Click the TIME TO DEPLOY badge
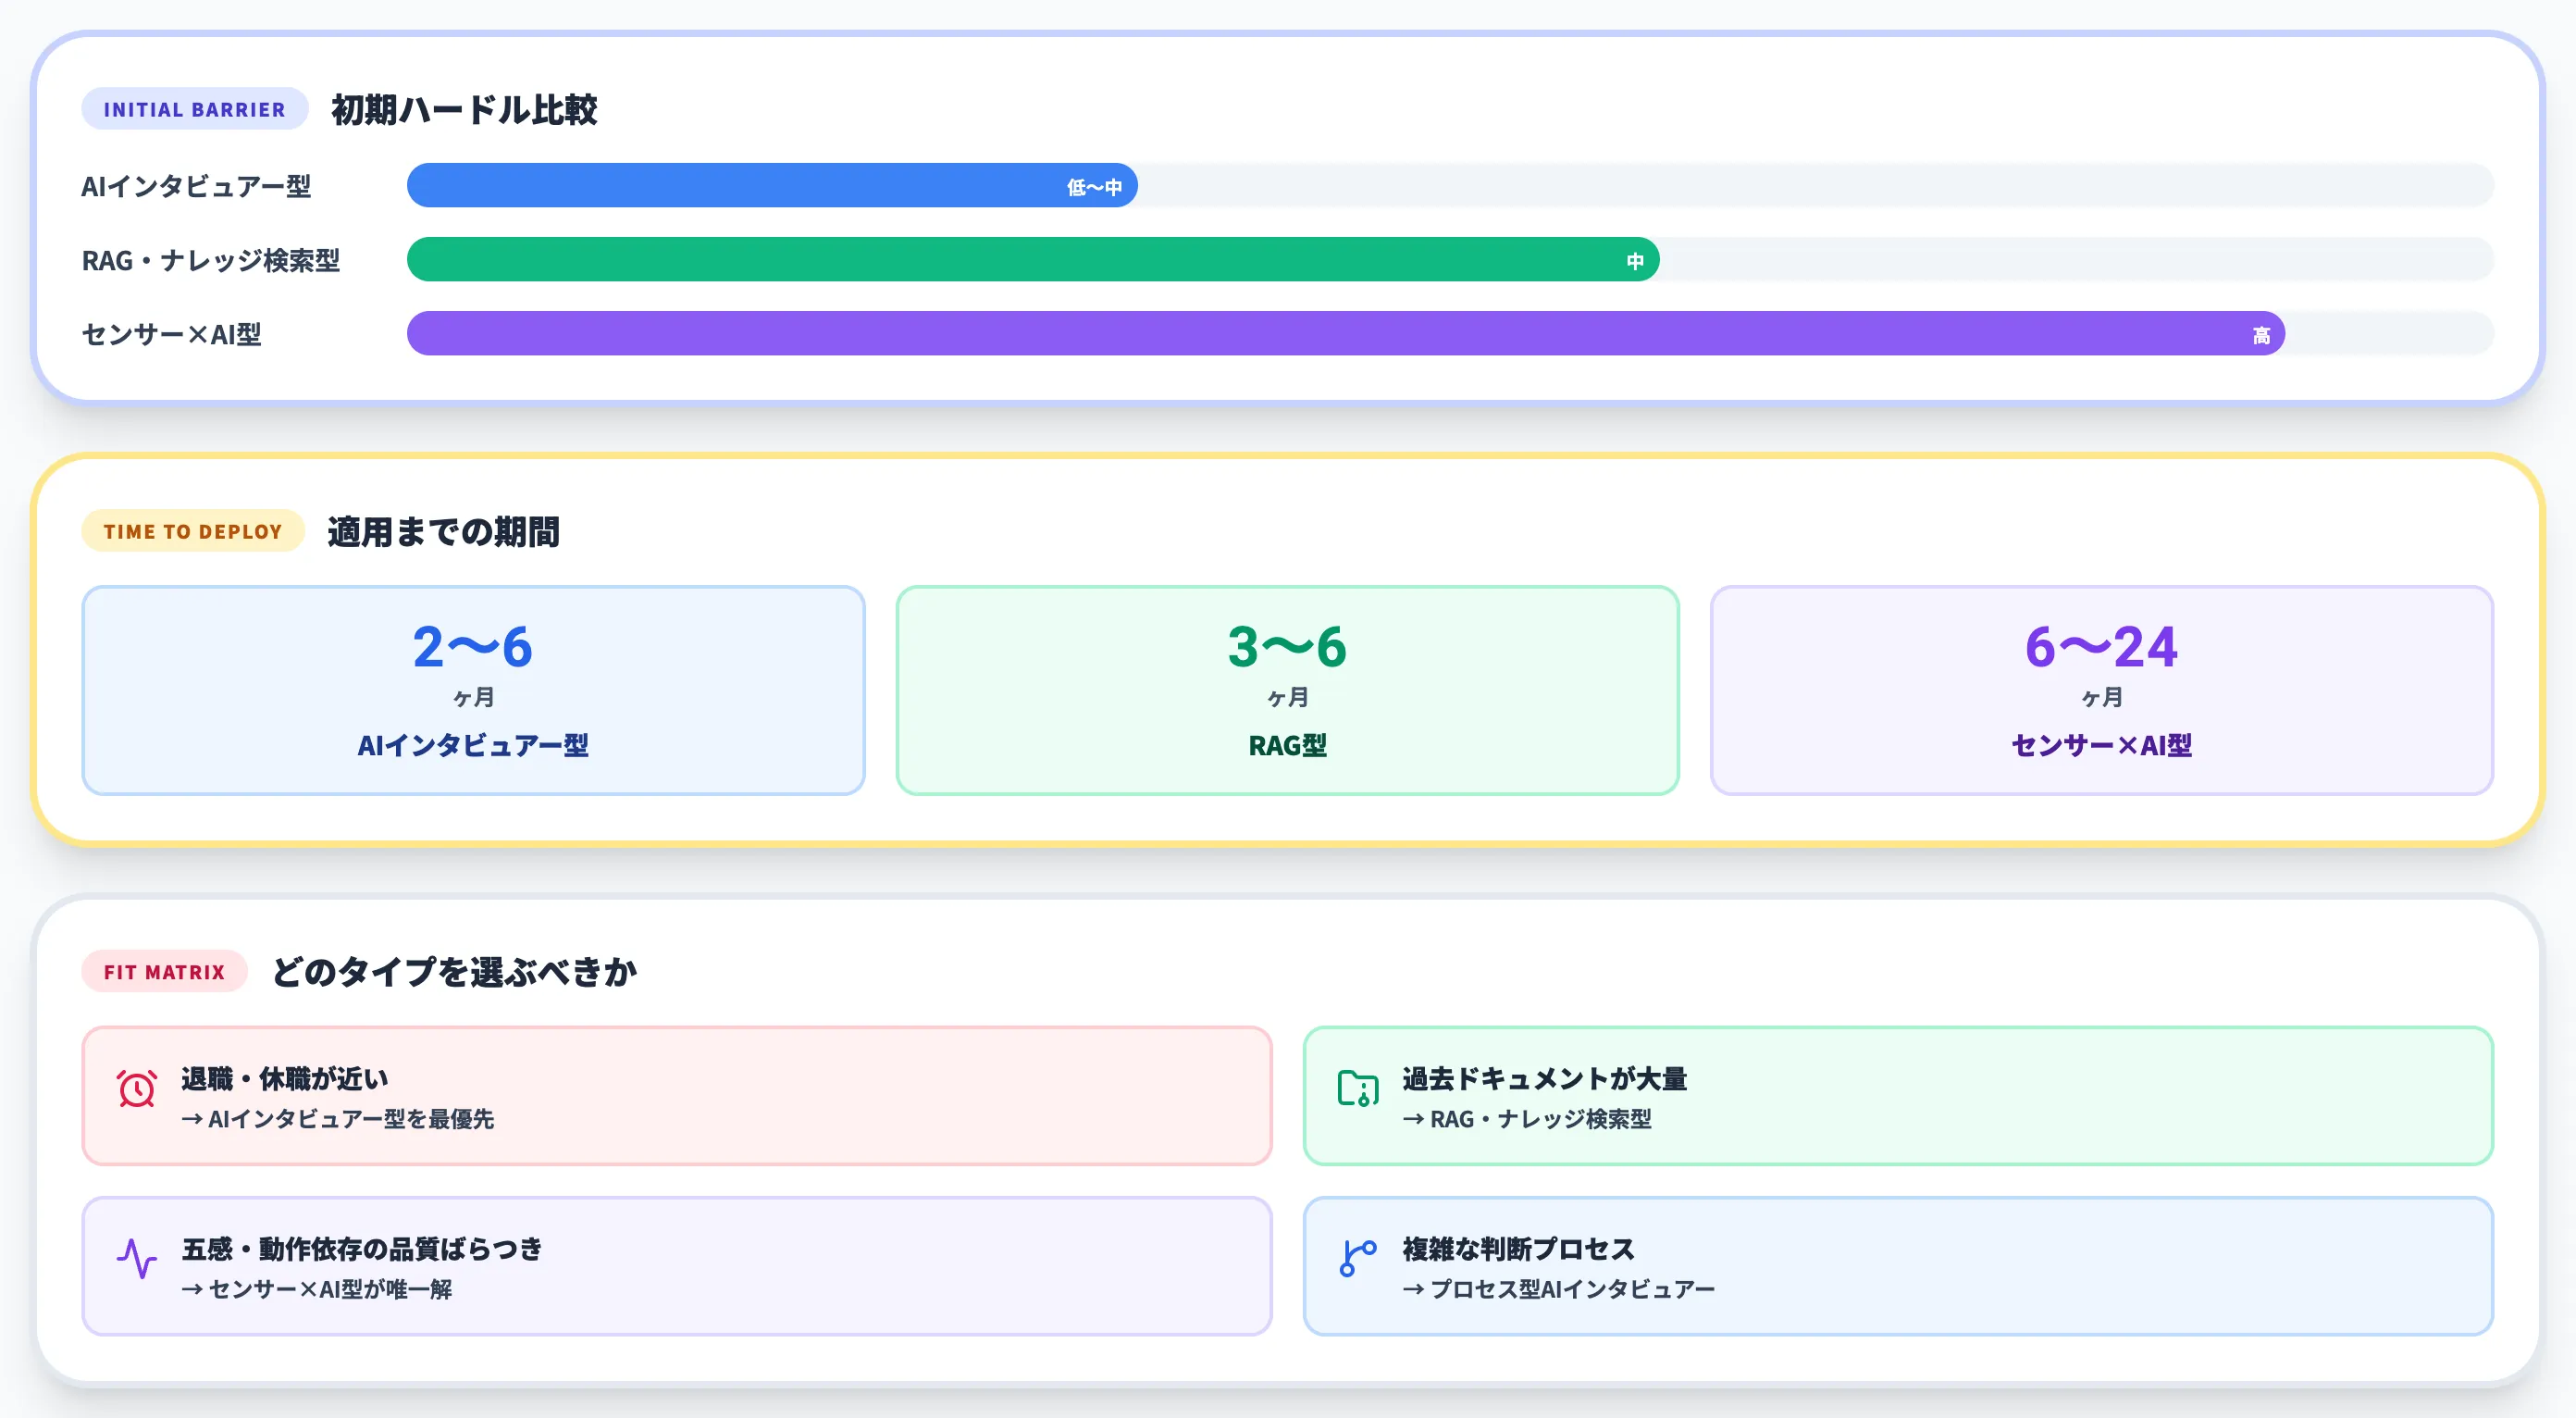Image resolution: width=2576 pixels, height=1418 pixels. [x=193, y=531]
